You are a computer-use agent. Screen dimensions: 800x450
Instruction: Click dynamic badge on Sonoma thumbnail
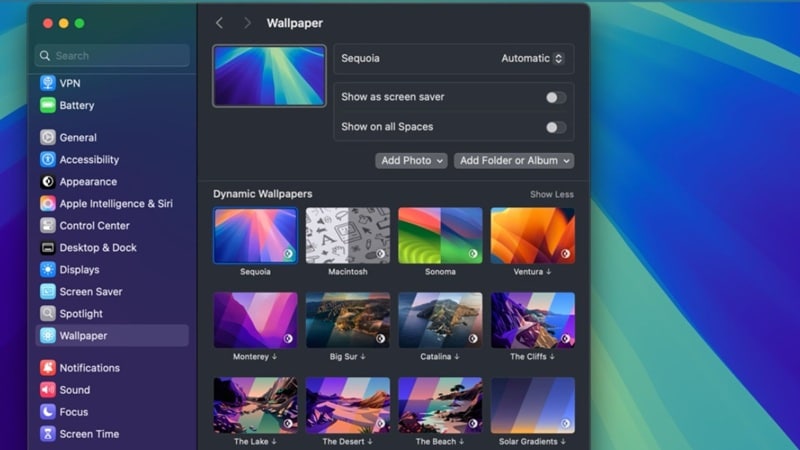473,254
